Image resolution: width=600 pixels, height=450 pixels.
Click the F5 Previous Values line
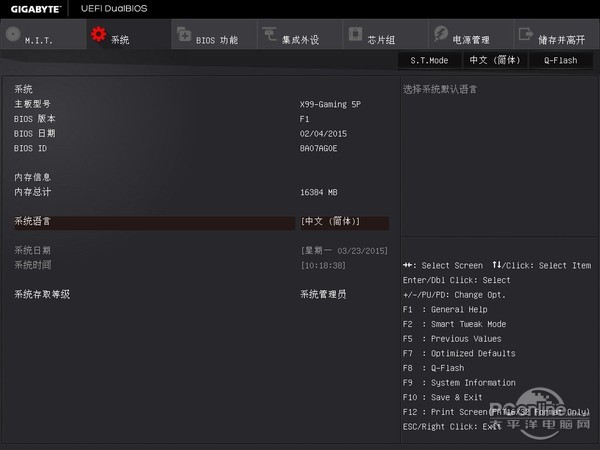pyautogui.click(x=452, y=339)
